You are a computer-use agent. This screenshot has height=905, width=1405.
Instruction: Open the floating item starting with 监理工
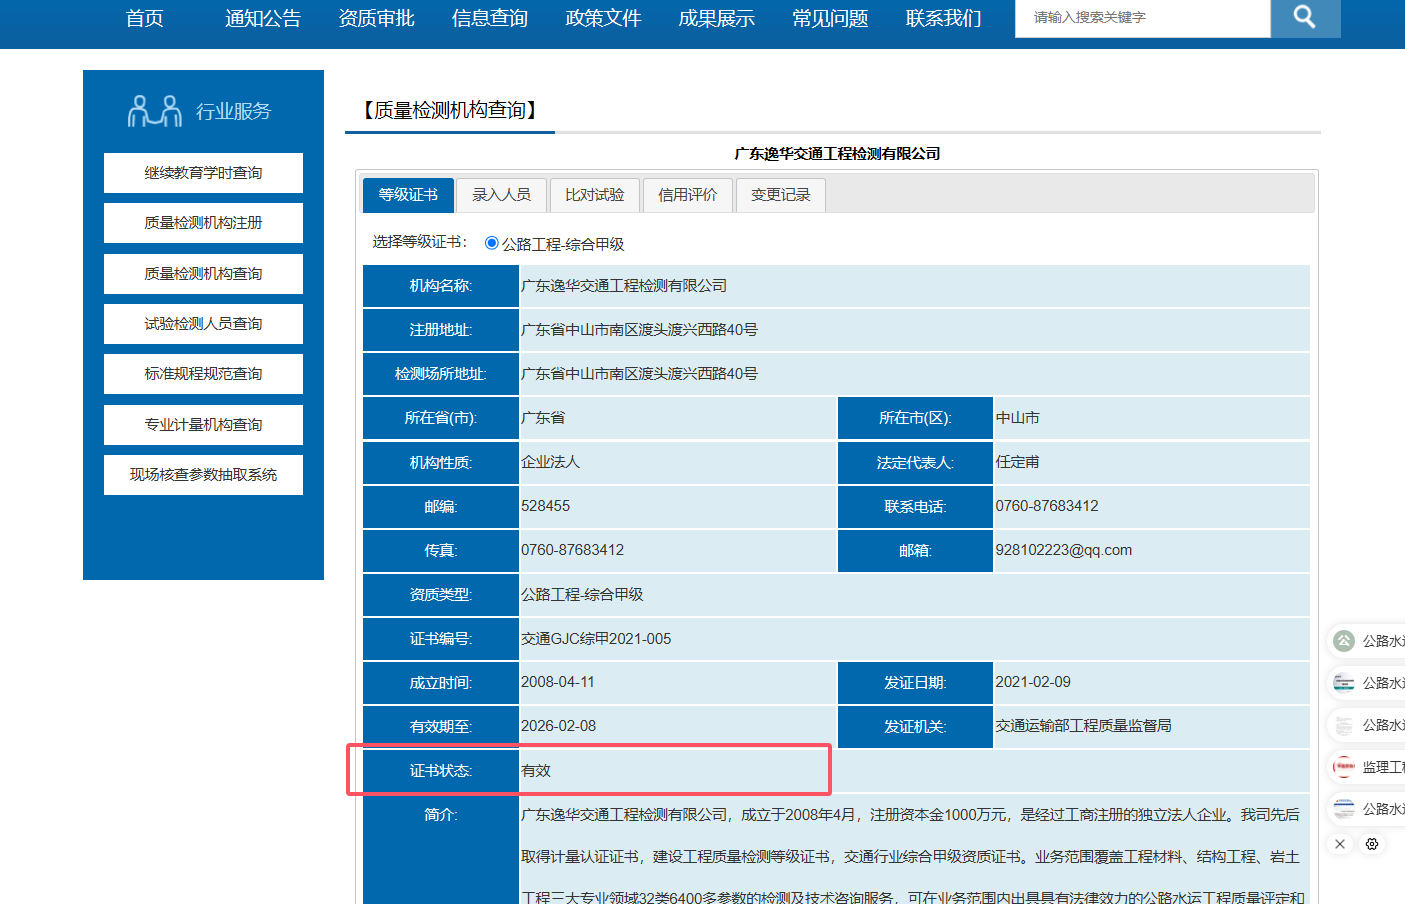1368,767
